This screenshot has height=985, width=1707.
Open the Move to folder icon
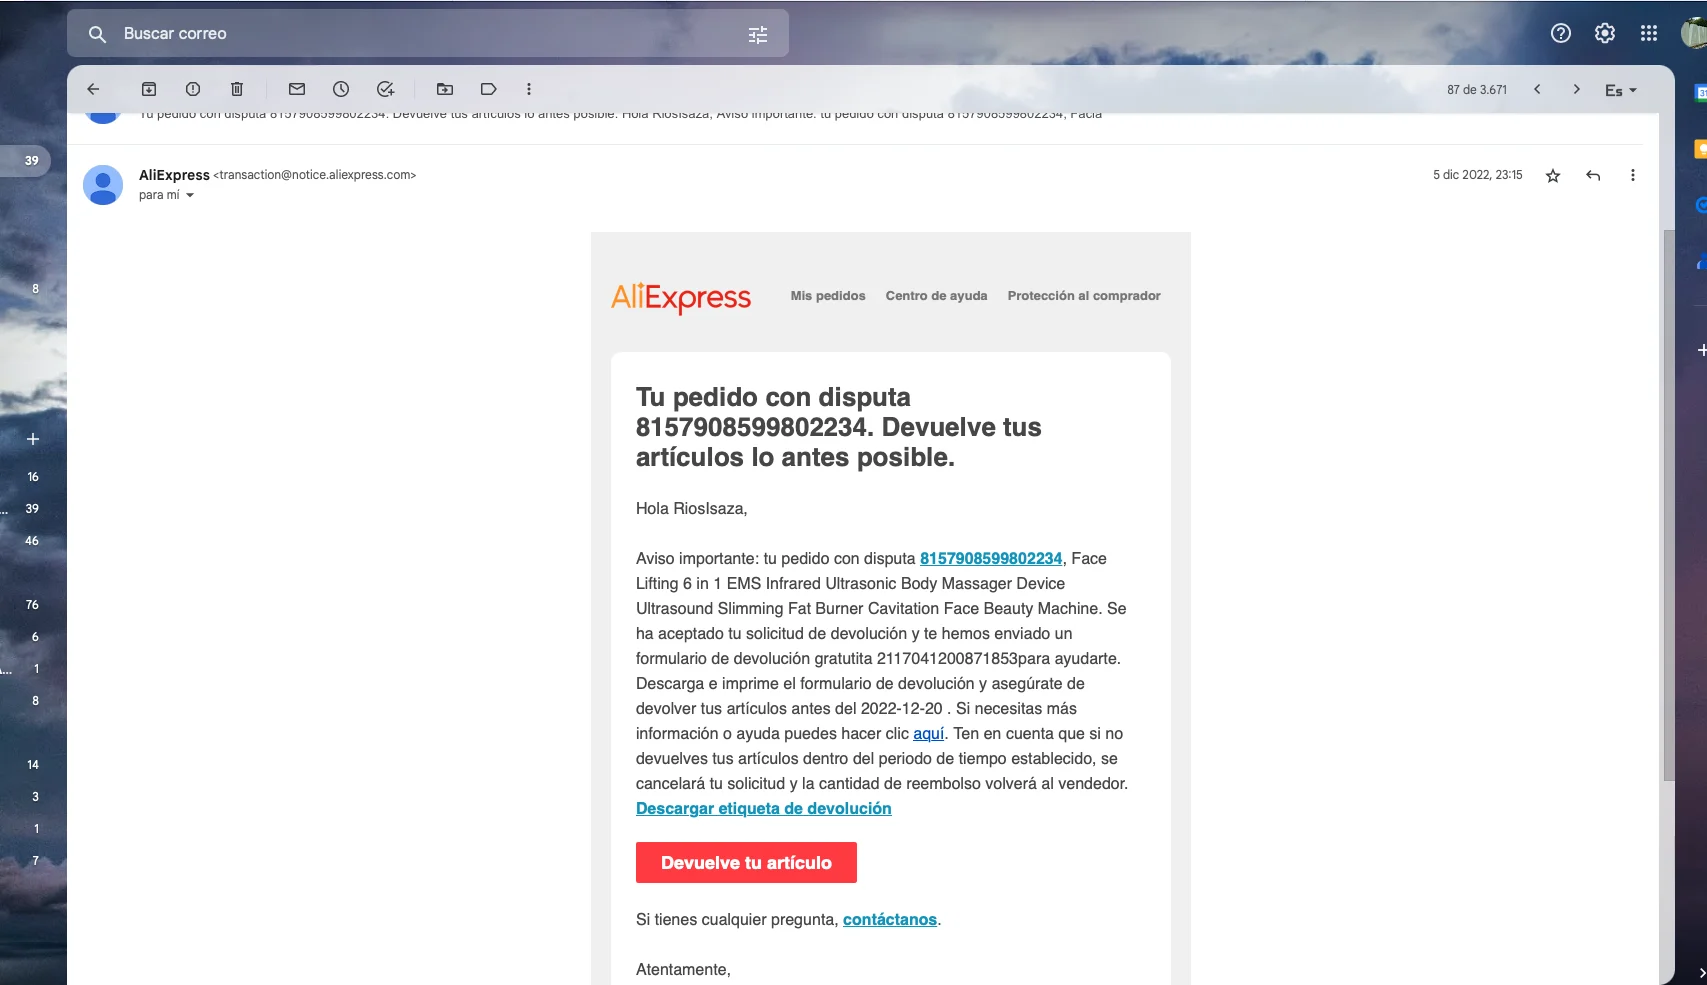(445, 89)
